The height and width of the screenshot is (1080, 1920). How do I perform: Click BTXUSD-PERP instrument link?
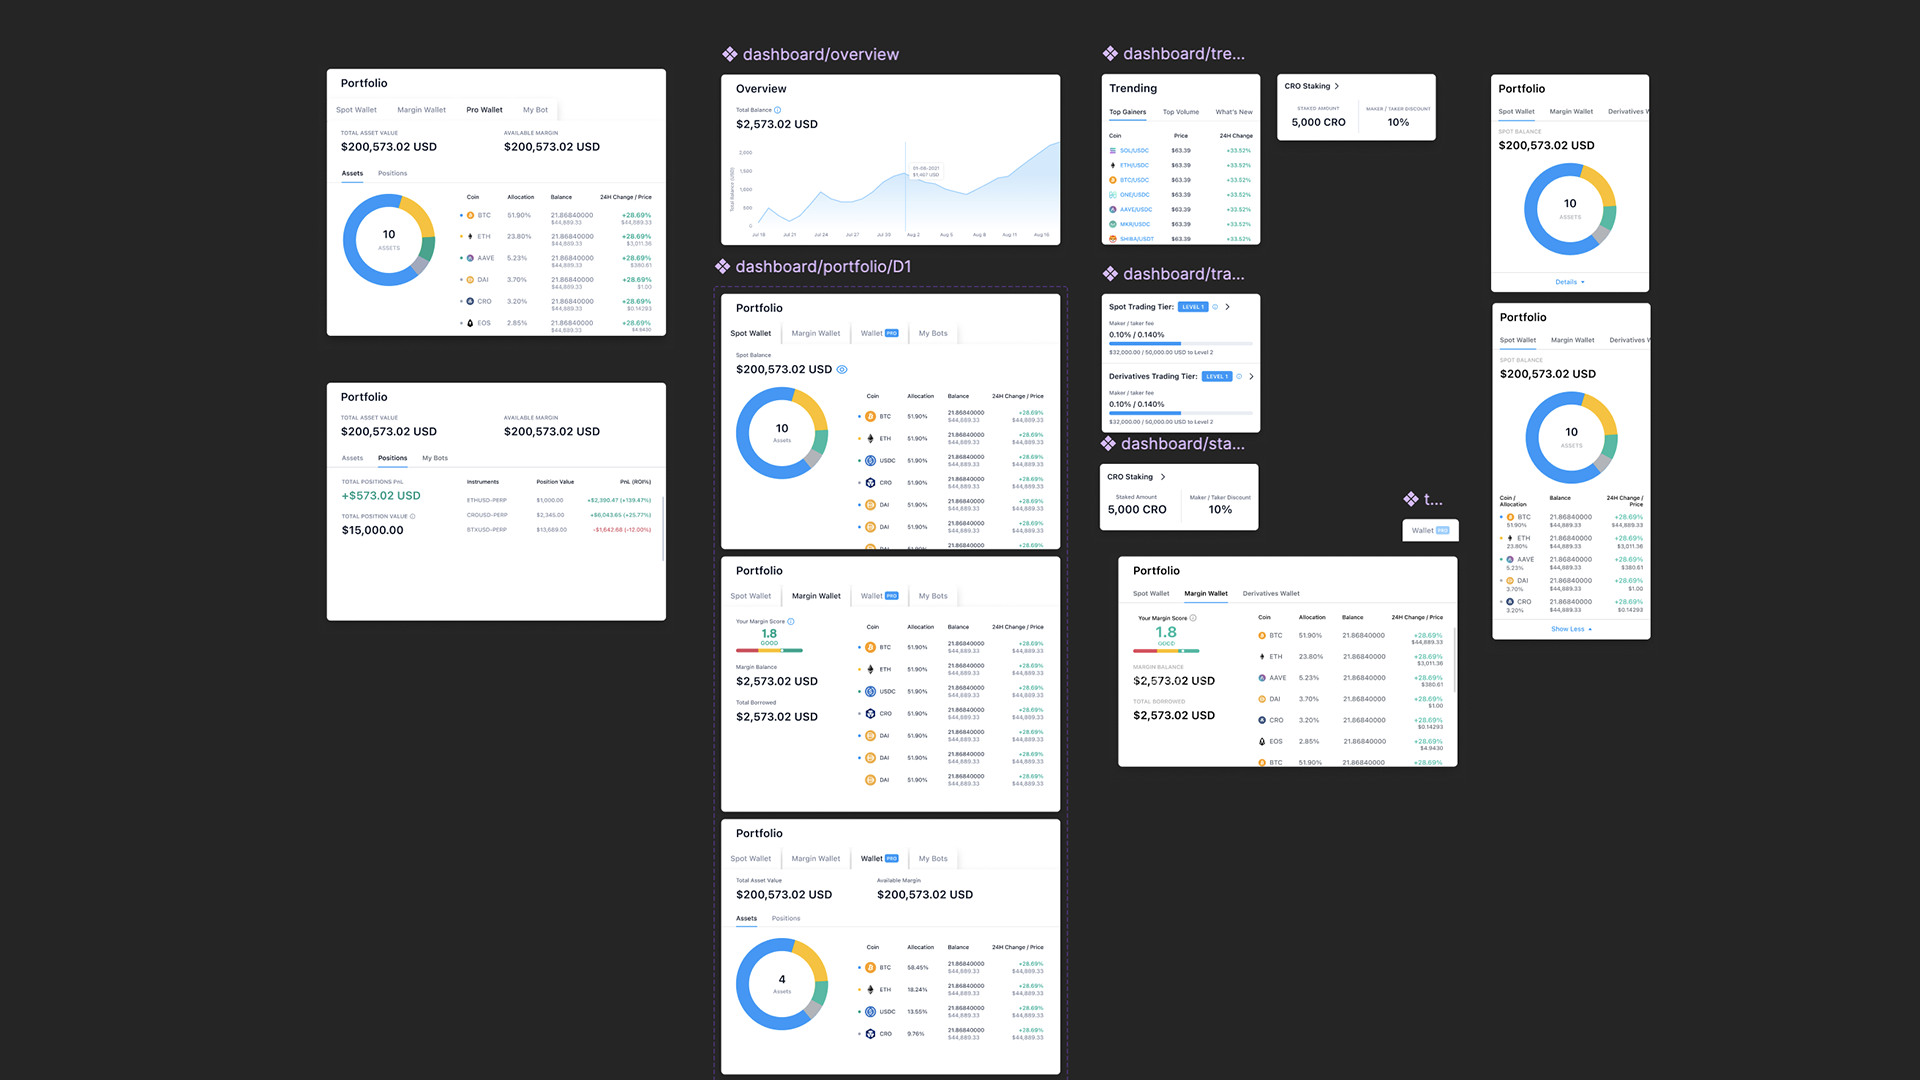coord(487,530)
